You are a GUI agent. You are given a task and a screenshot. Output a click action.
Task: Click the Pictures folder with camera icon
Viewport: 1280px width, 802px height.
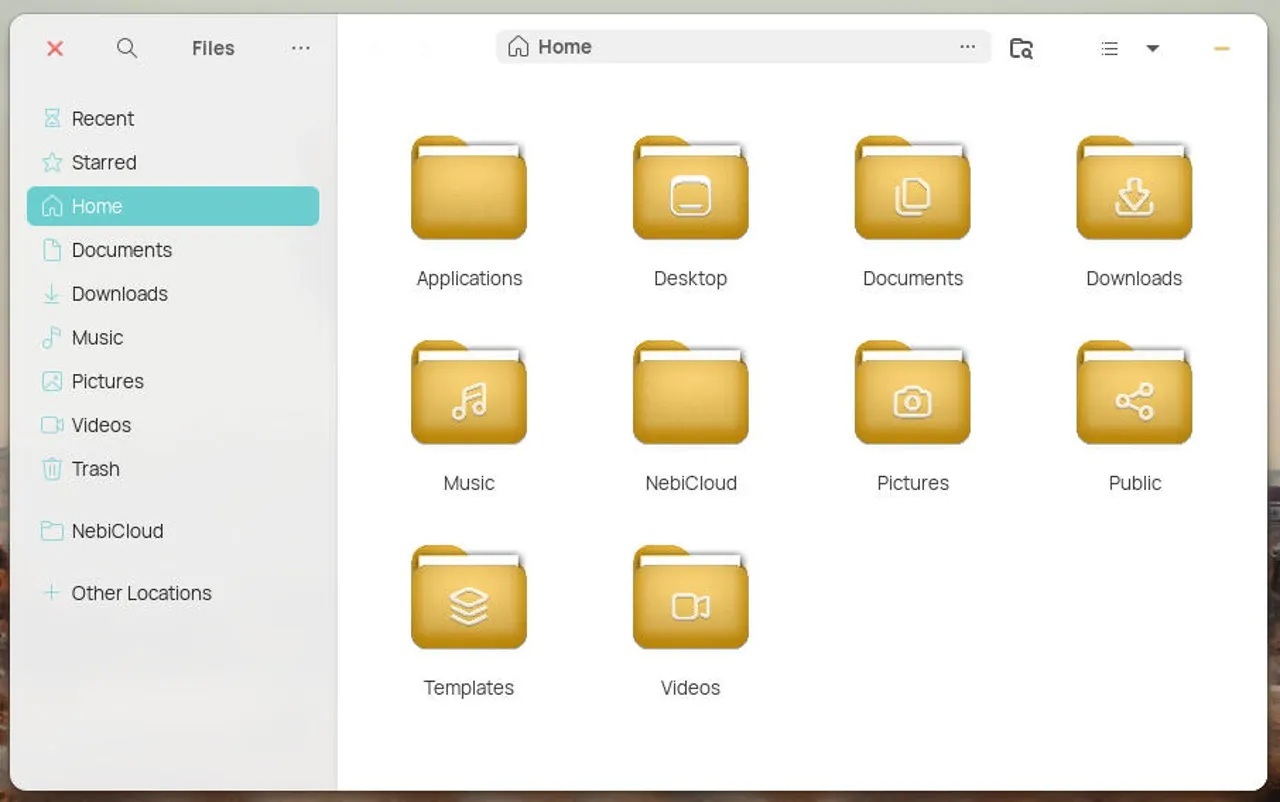[x=912, y=395]
